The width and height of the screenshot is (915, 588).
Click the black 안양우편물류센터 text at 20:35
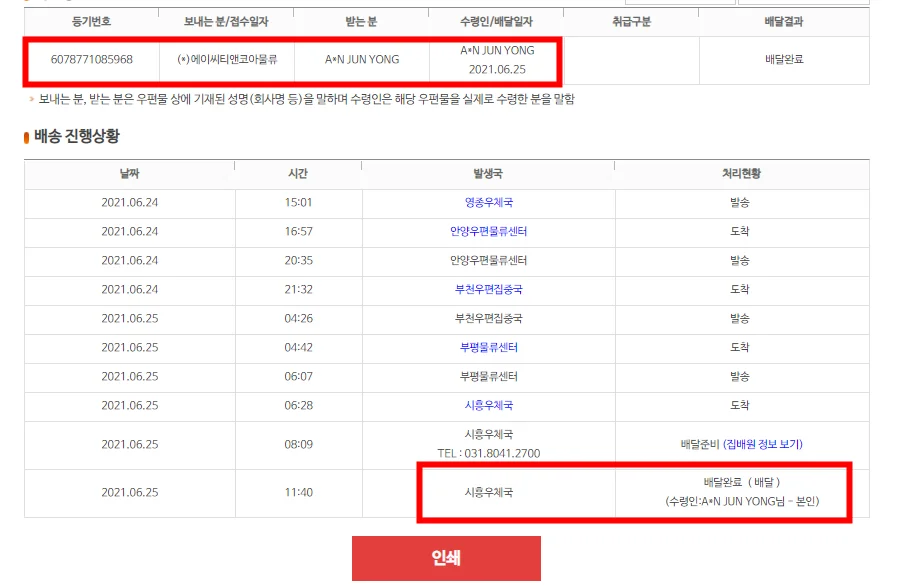(488, 260)
